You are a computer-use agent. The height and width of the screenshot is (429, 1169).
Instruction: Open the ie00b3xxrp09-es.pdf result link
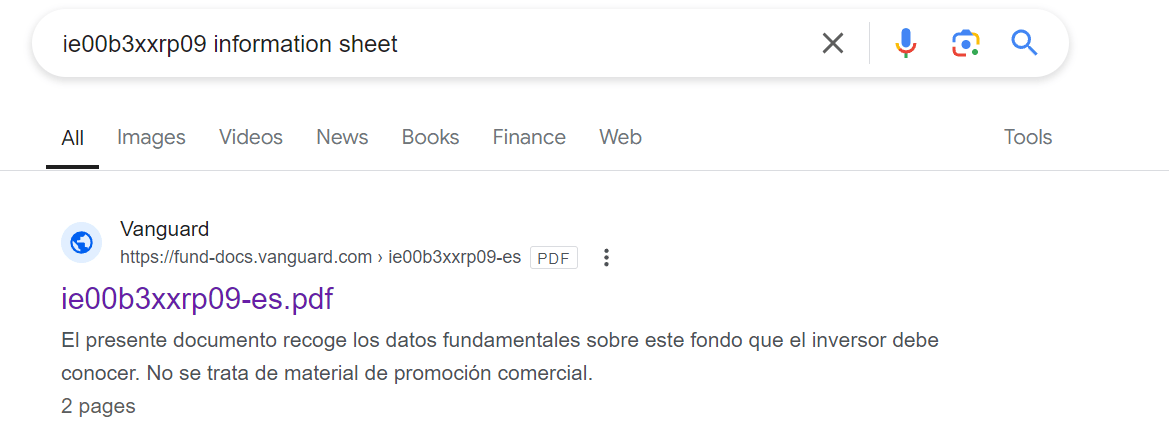[x=197, y=298]
